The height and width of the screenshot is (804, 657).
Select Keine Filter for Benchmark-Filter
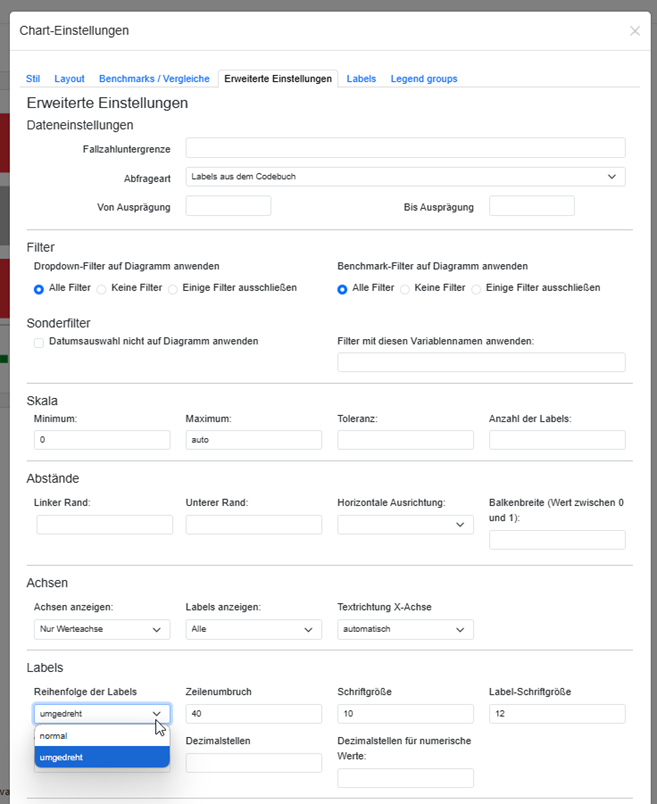pos(405,289)
